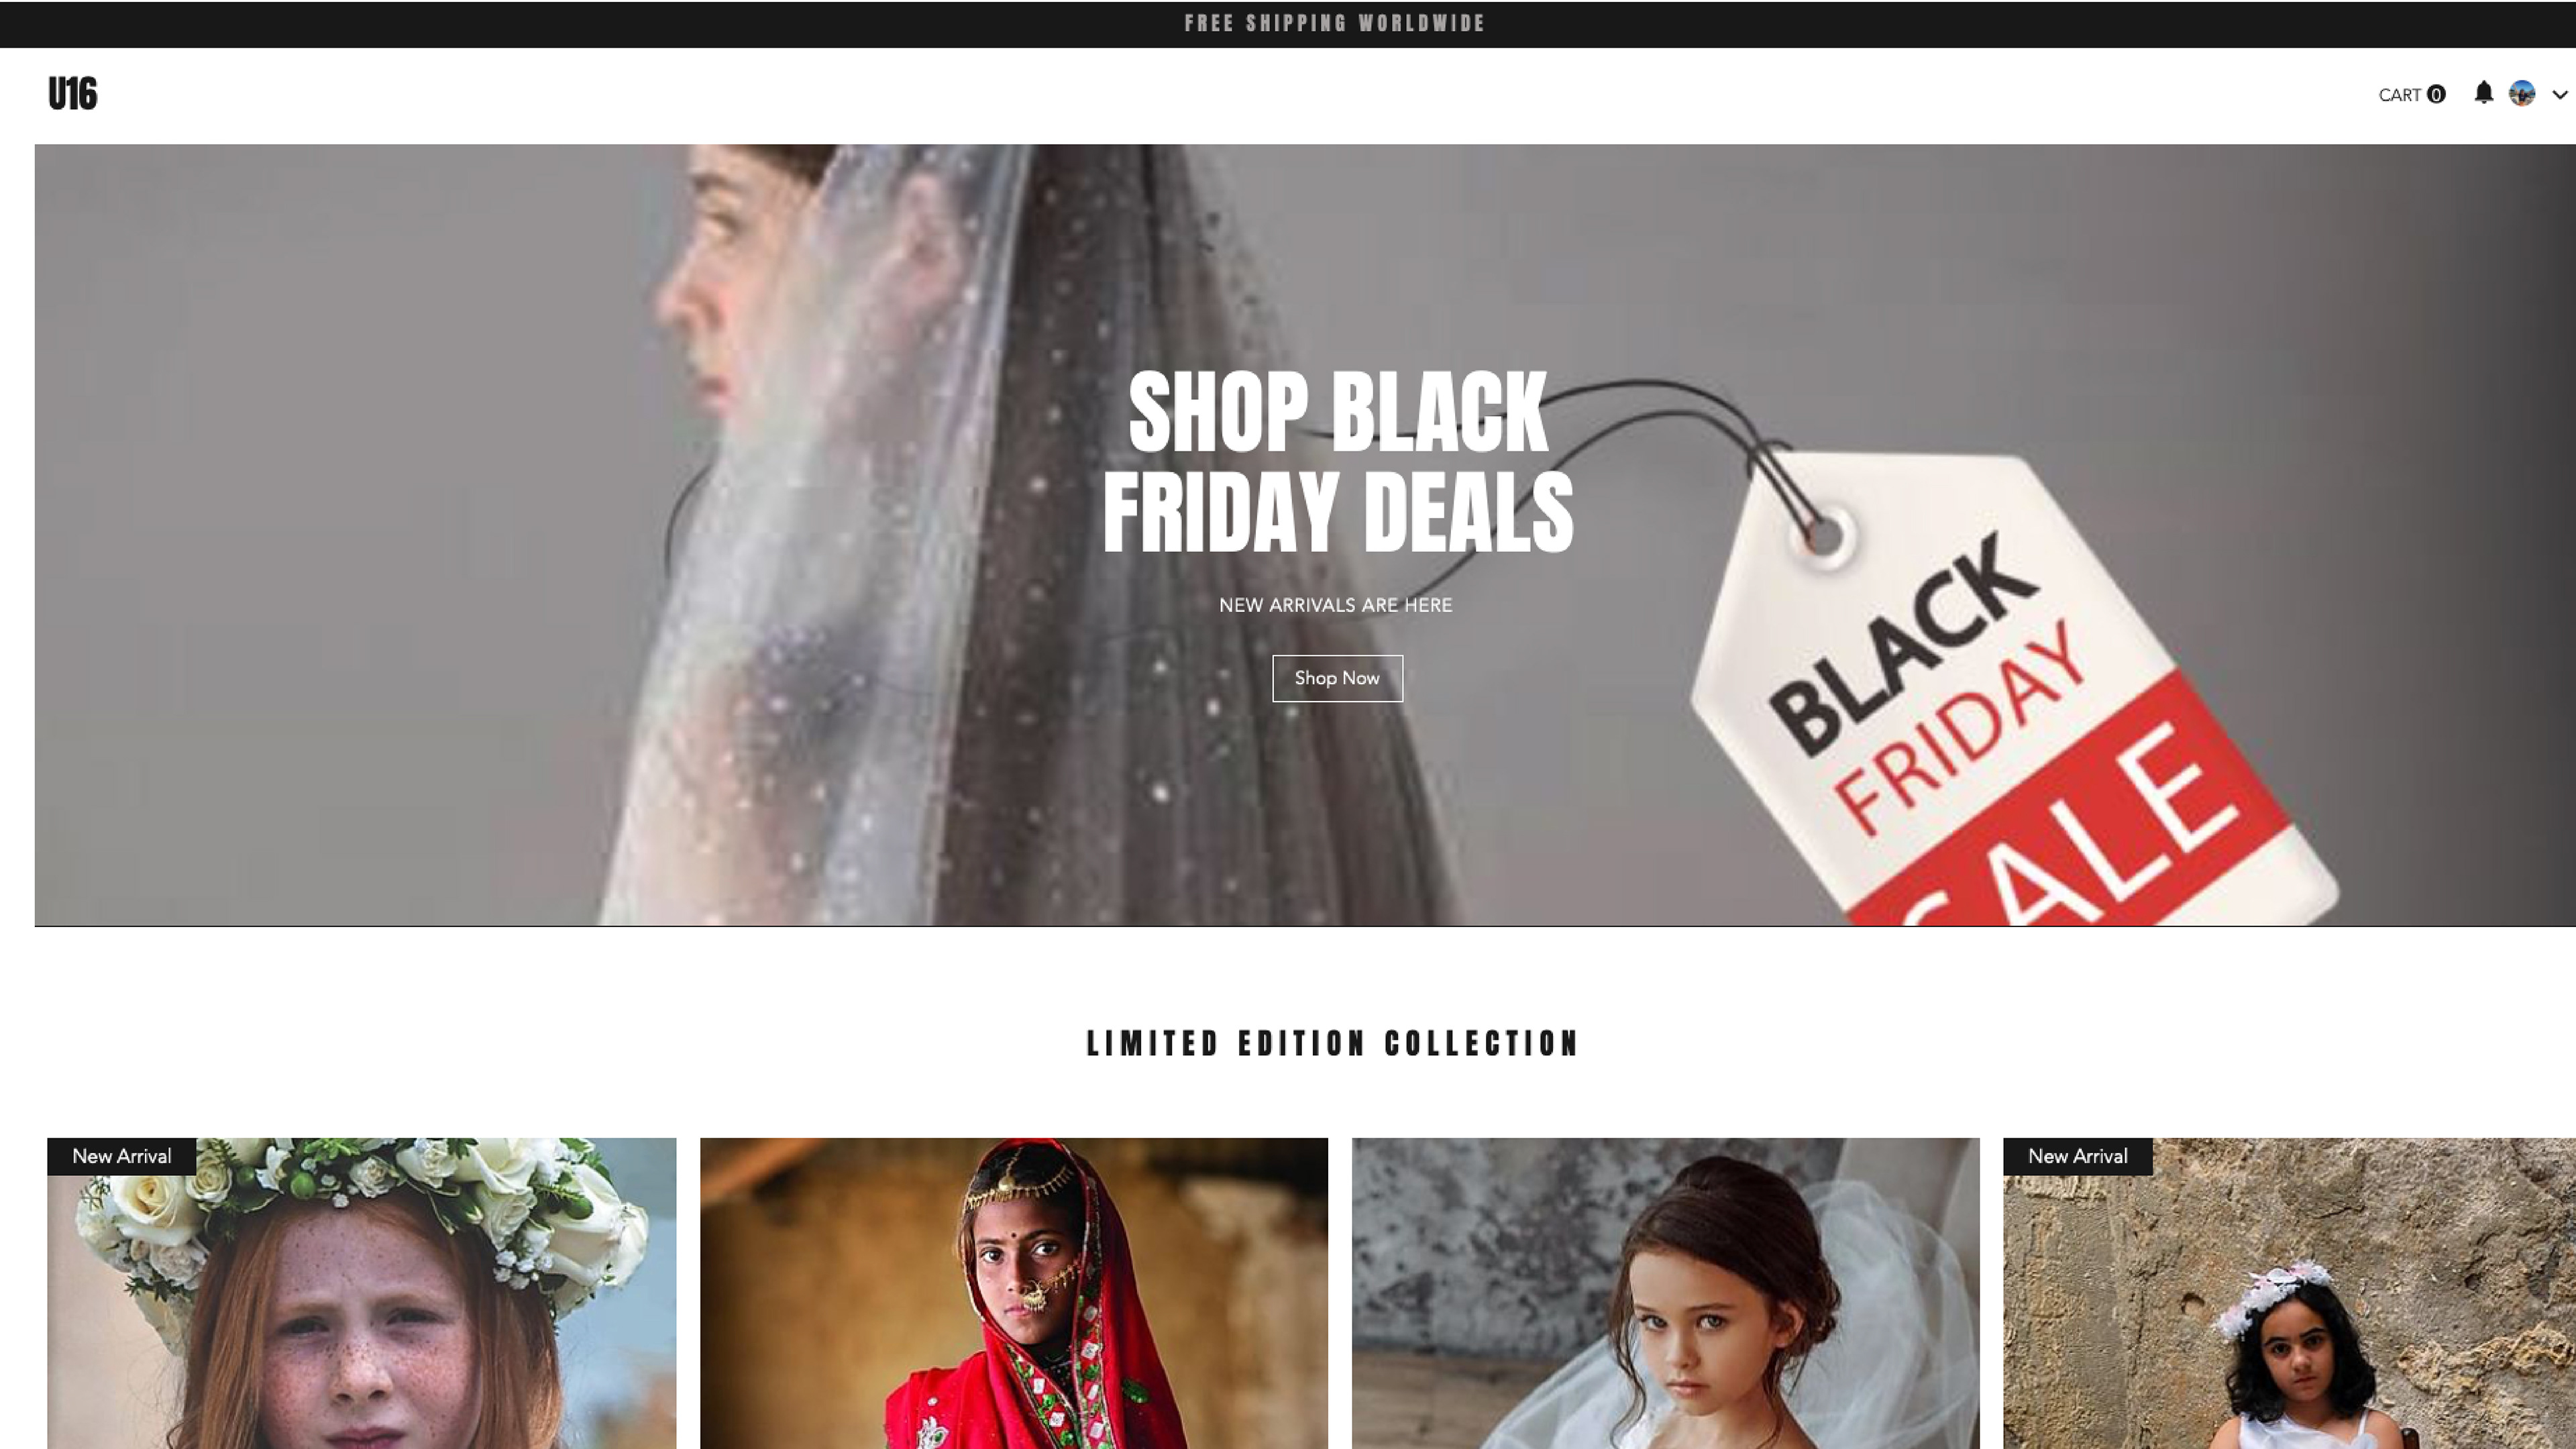
Task: Click the NEW ARRIVALS ARE HERE subtitle
Action: (1335, 605)
